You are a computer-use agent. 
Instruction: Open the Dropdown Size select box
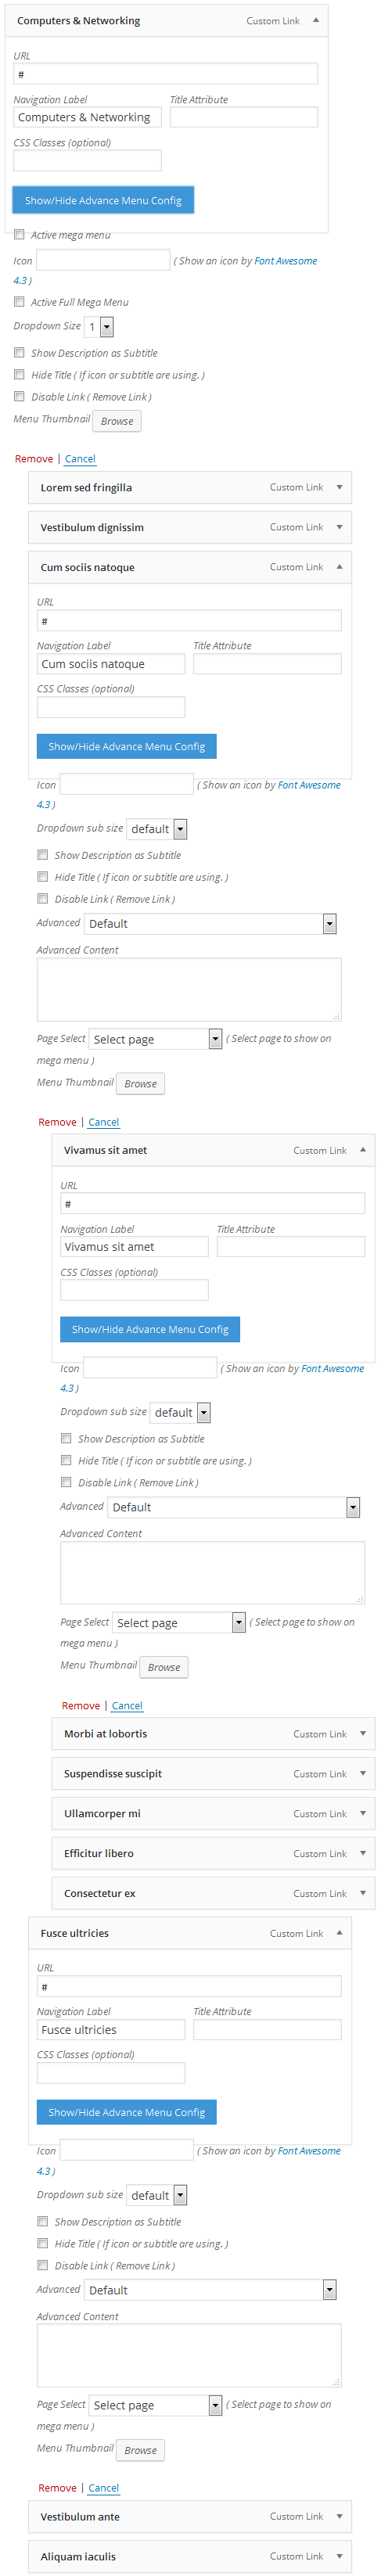(x=99, y=327)
